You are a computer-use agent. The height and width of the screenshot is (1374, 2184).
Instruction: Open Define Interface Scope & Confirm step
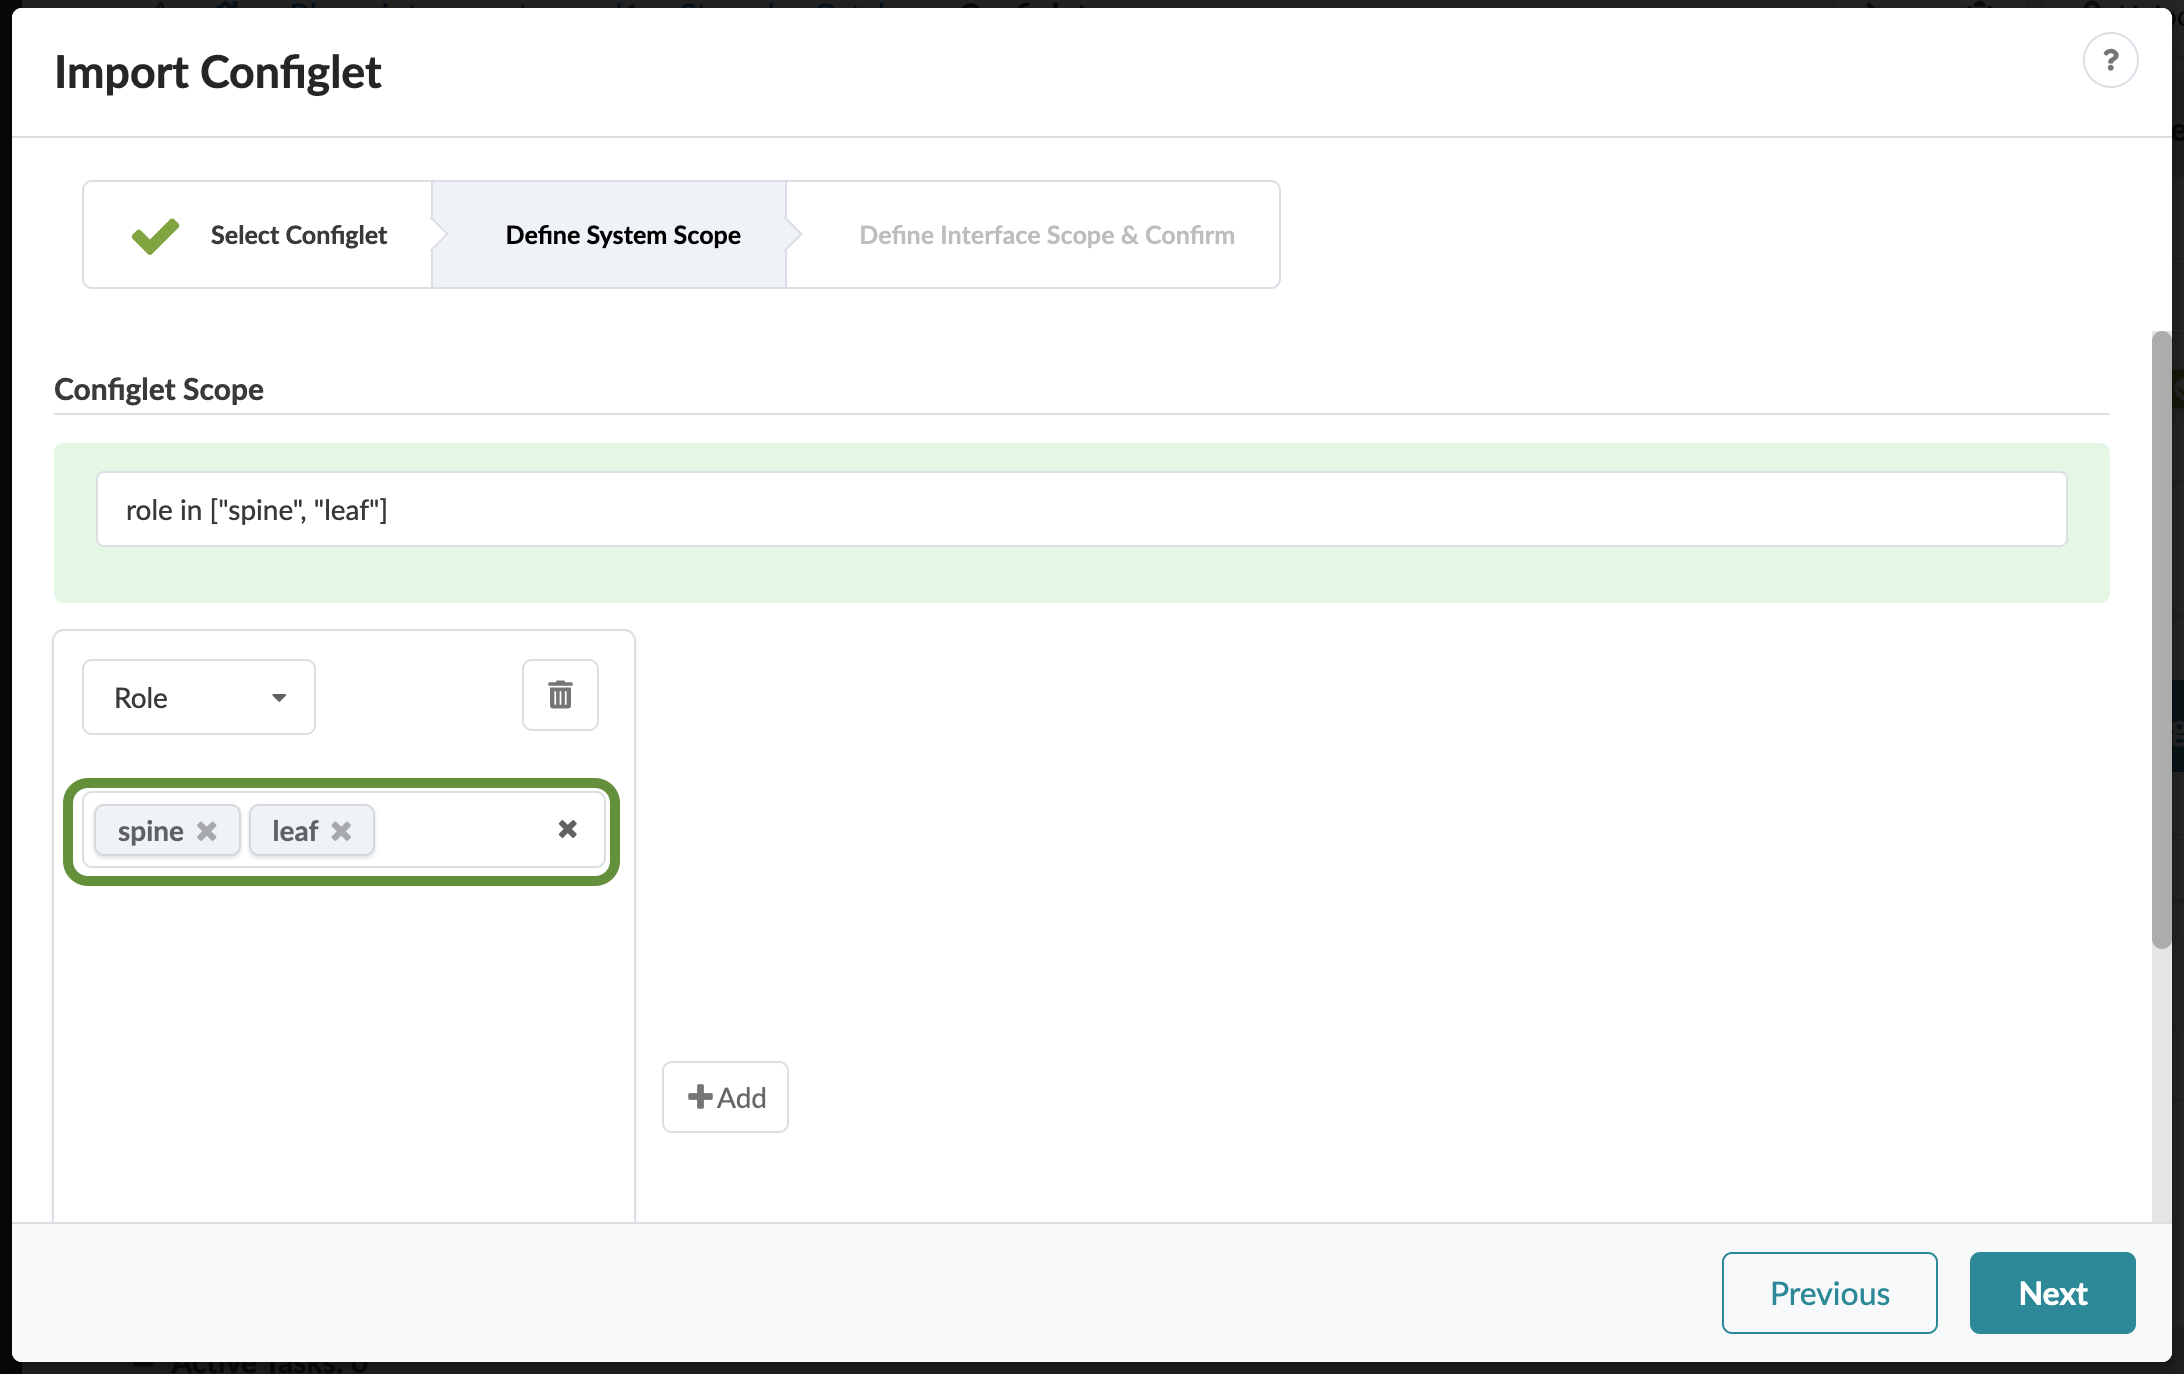point(1034,235)
